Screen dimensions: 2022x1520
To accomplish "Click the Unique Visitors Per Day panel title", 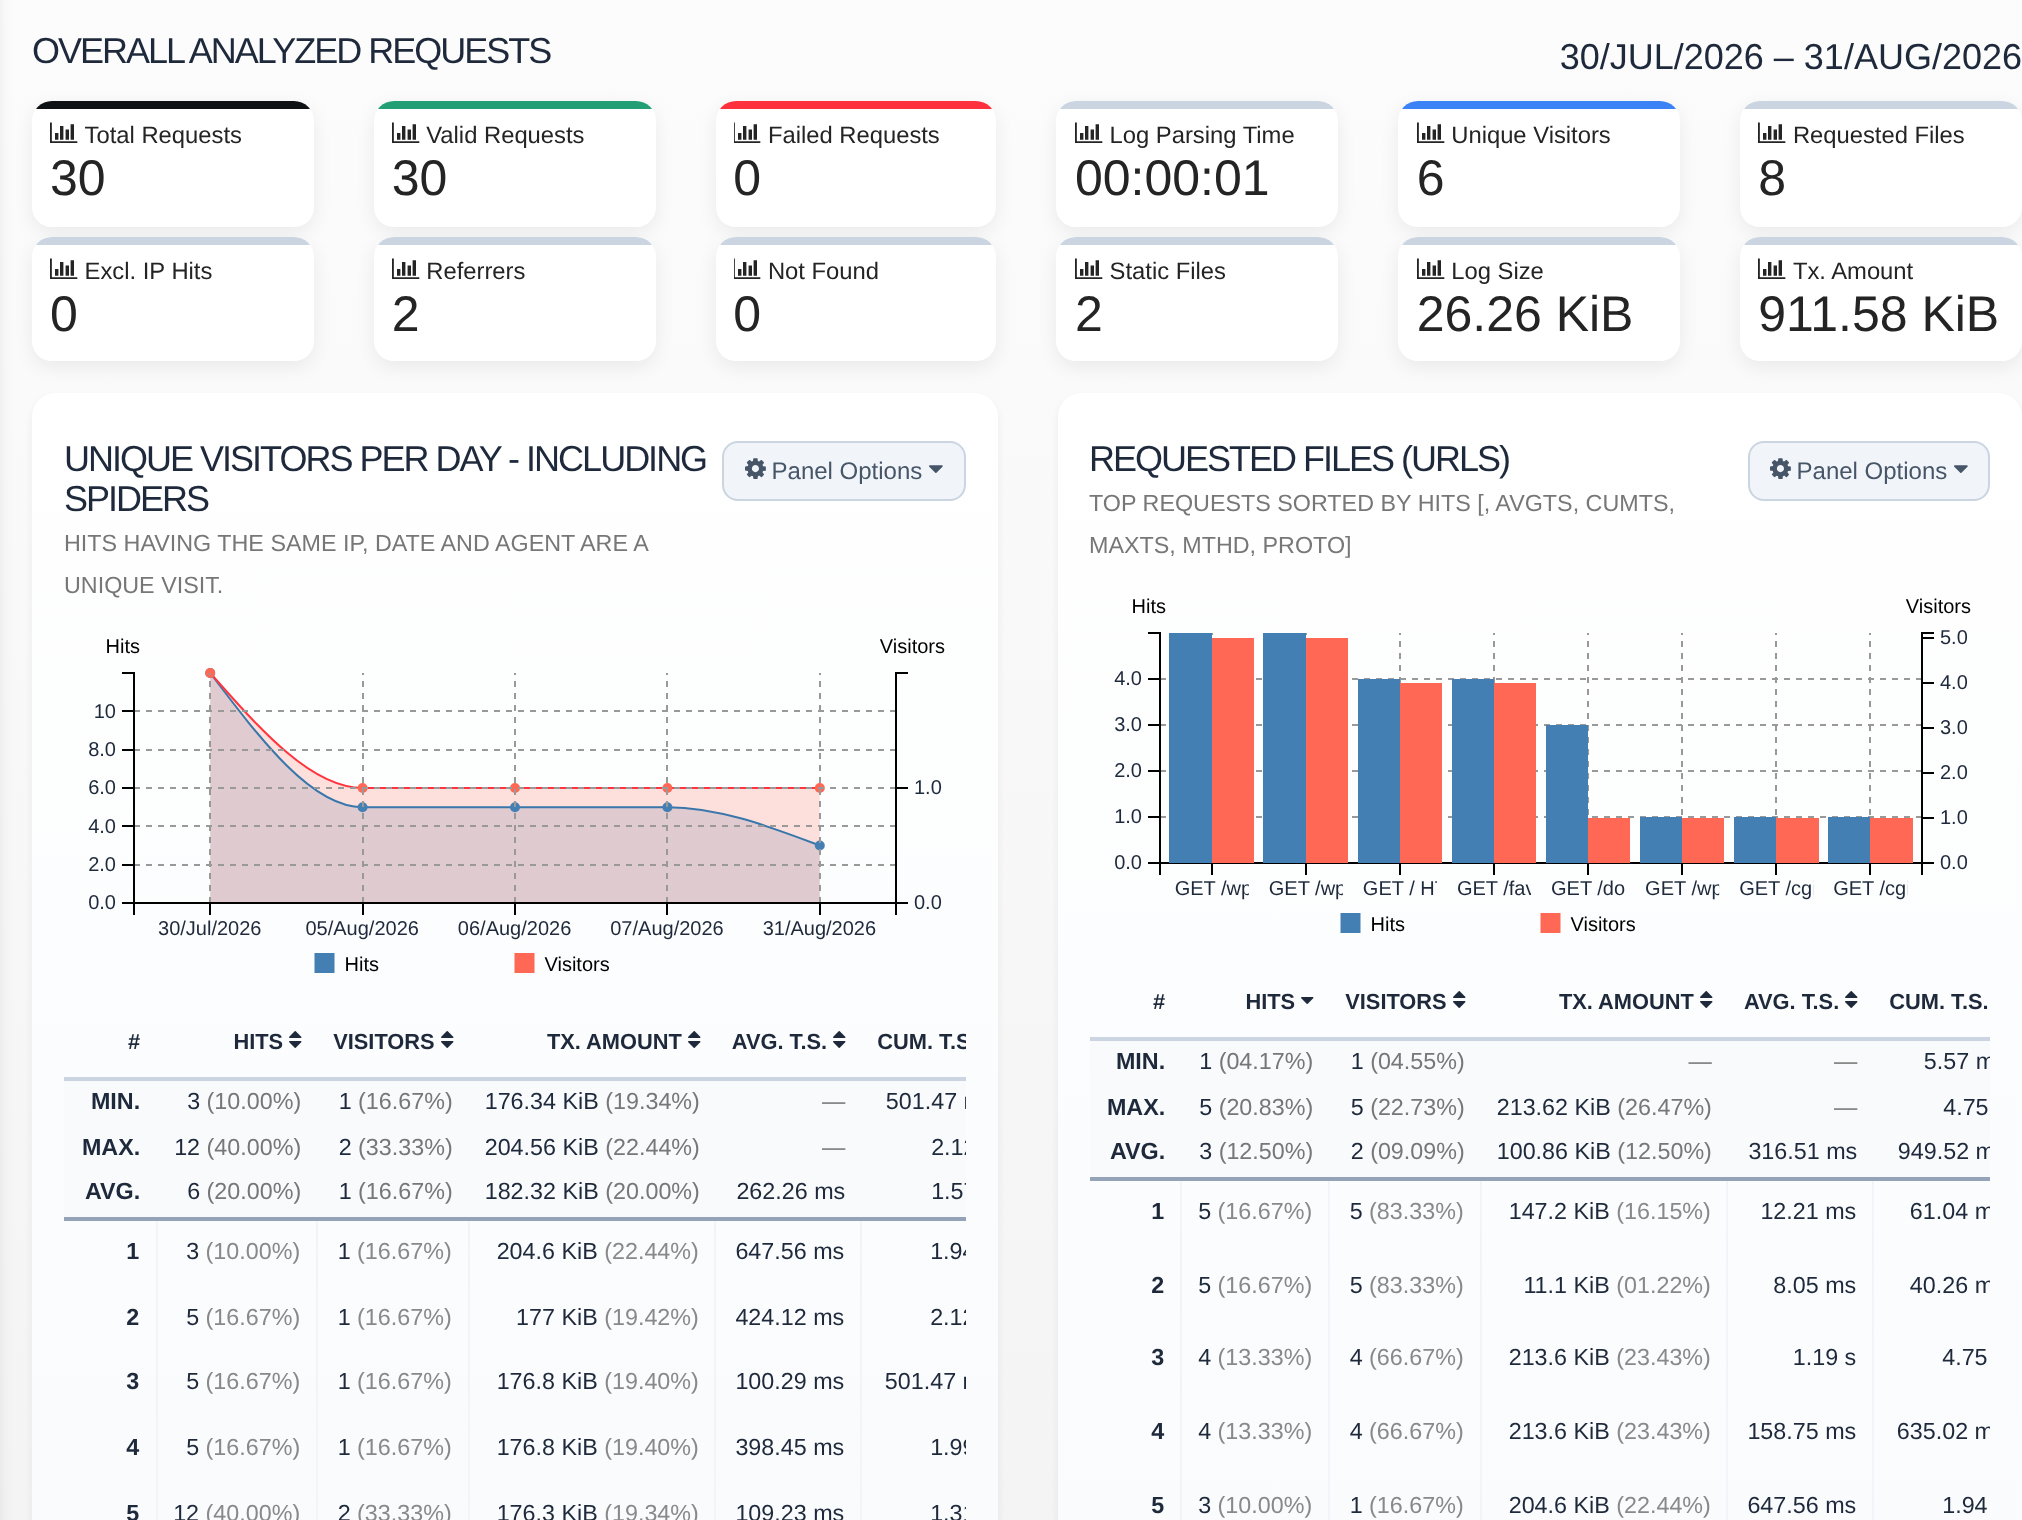I will 385,479.
